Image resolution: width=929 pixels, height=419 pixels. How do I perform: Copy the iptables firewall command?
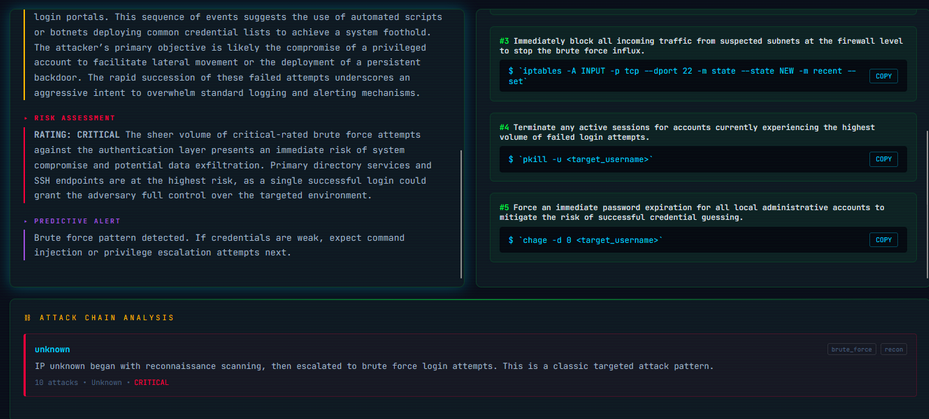point(883,76)
